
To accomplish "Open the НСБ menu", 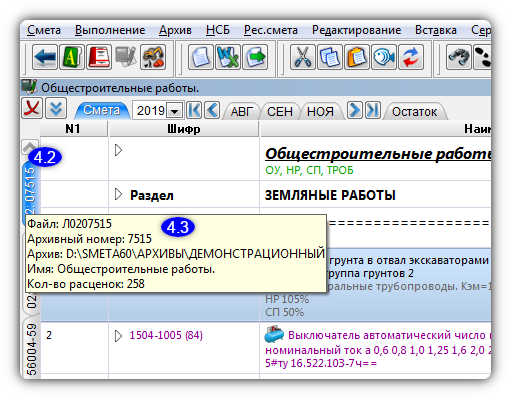I will tap(218, 30).
